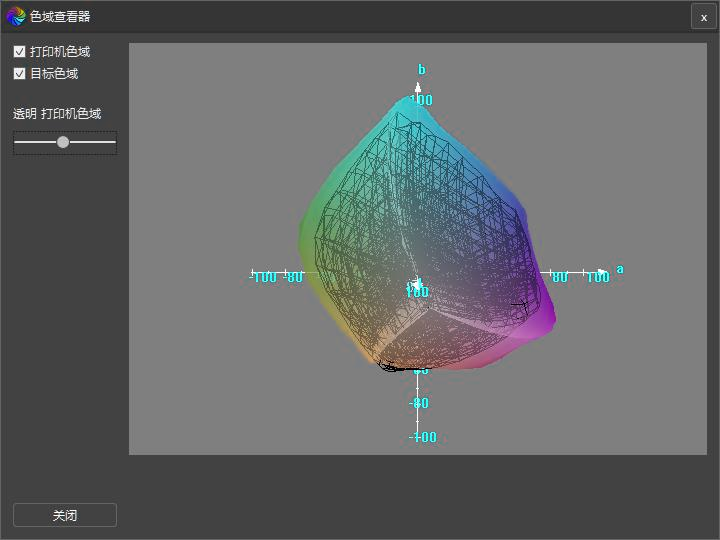Click the -100 label at bottom of vertical axis
This screenshot has height=540, width=720.
[422, 437]
